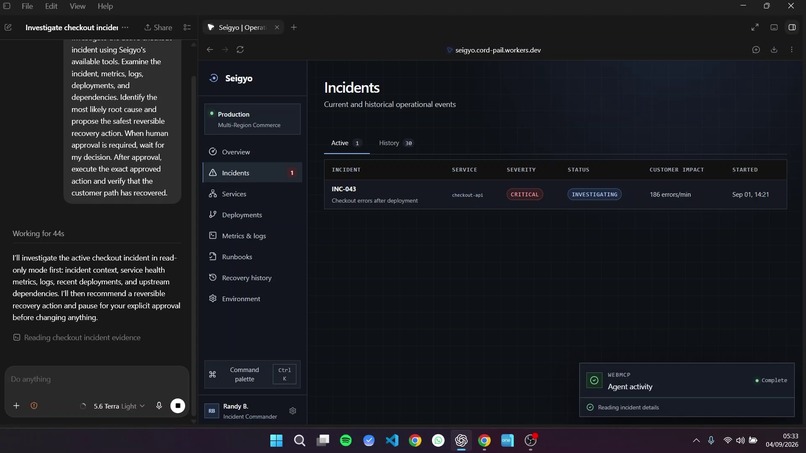Click the Randy B. user avatar
The width and height of the screenshot is (806, 453).
(x=211, y=411)
